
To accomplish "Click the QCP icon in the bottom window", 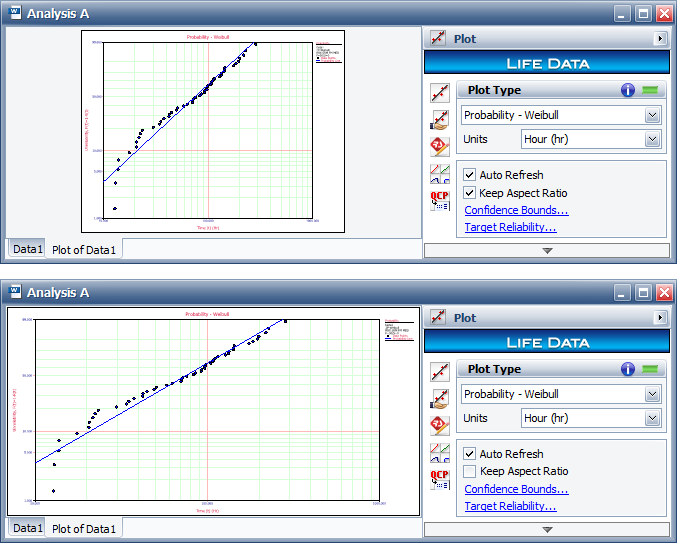I will tap(440, 479).
